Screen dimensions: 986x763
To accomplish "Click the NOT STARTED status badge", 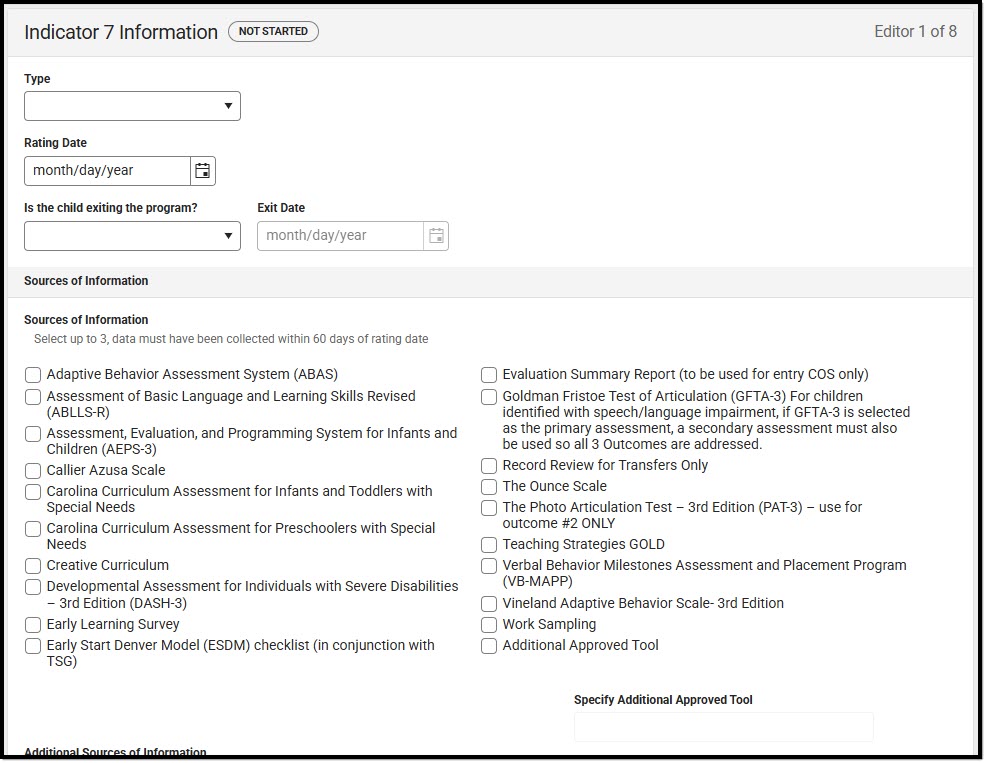I will coord(273,31).
